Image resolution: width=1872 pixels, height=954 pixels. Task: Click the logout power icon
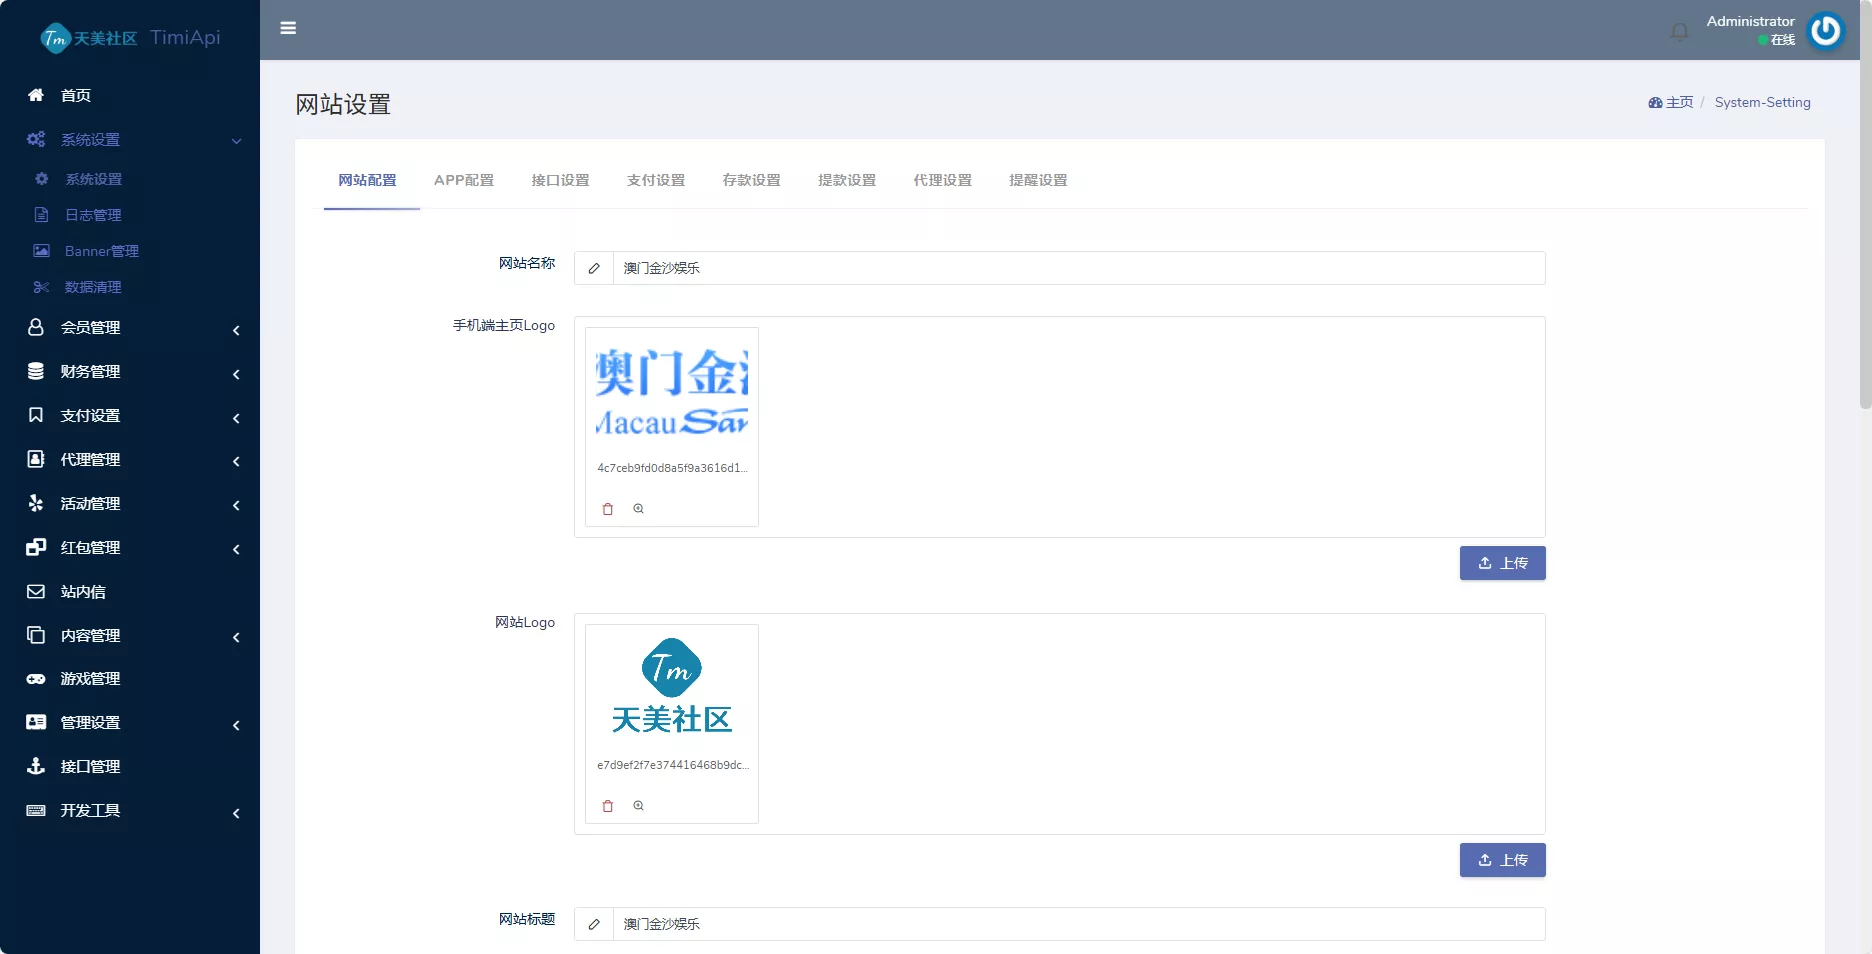tap(1825, 30)
